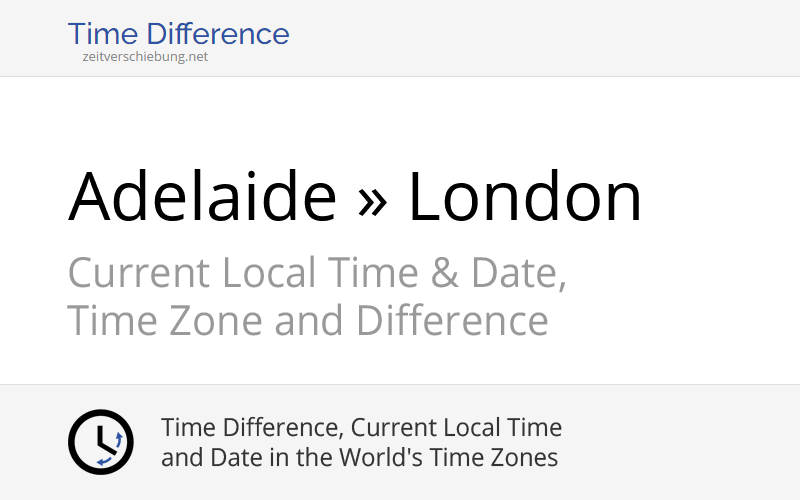Click the "Current Local Time & Date," subtitle line
Viewport: 800px width, 500px height.
317,273
